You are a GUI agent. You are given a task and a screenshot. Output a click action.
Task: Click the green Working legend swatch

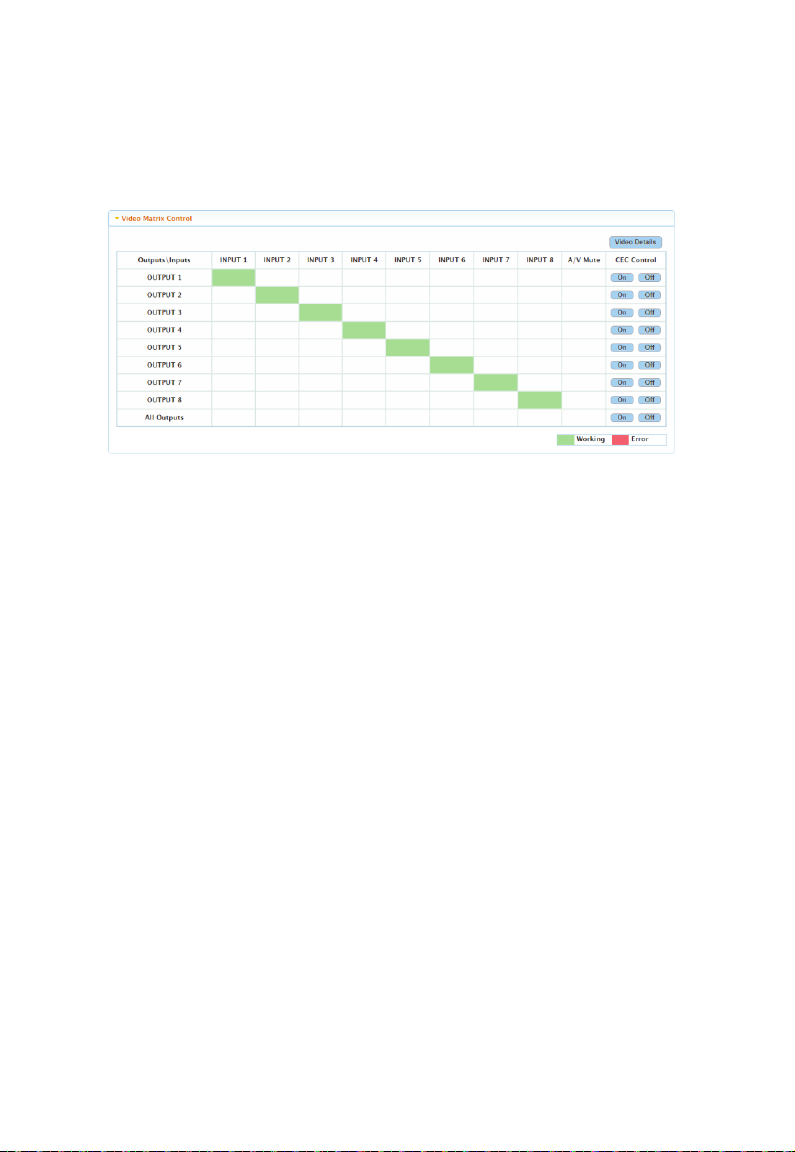pyautogui.click(x=566, y=440)
